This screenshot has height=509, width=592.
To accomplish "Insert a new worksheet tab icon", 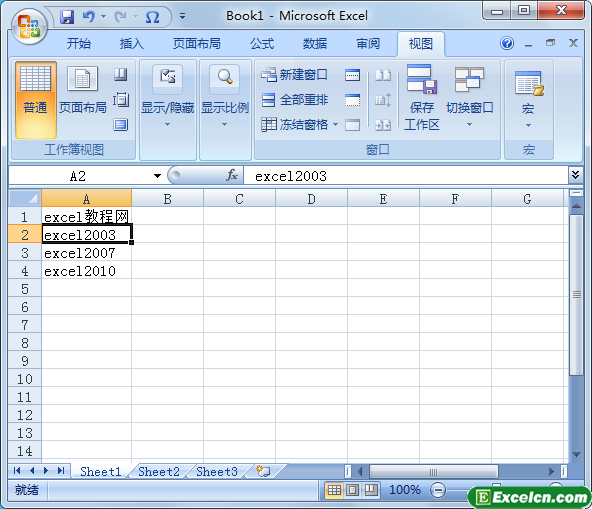I will pyautogui.click(x=263, y=471).
